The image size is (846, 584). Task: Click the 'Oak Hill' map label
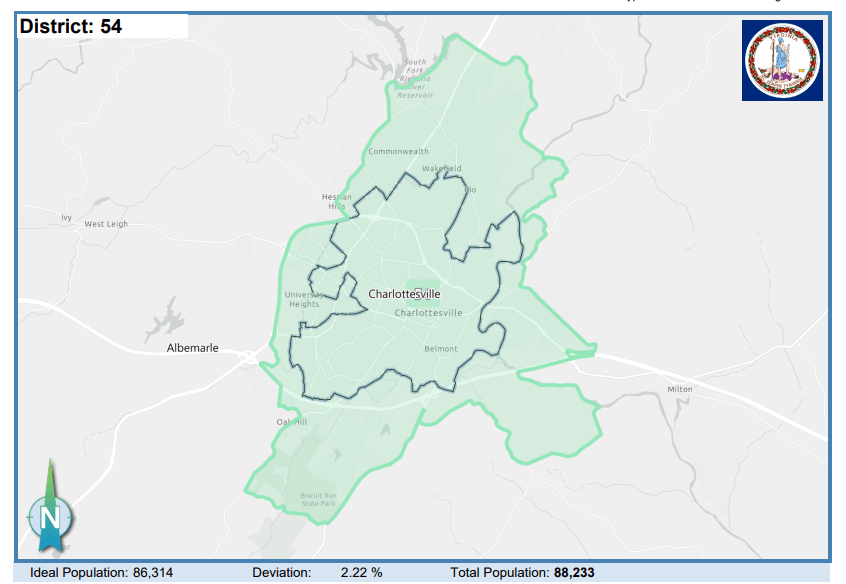pos(292,422)
